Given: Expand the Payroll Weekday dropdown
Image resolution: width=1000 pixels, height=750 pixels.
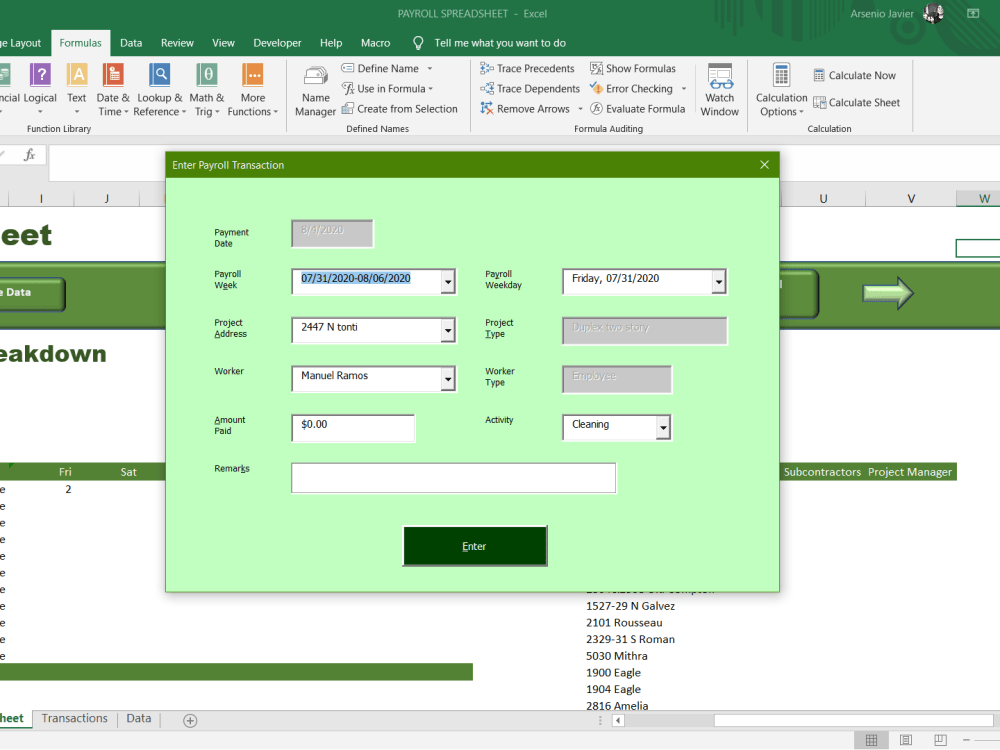Looking at the screenshot, I should 718,281.
